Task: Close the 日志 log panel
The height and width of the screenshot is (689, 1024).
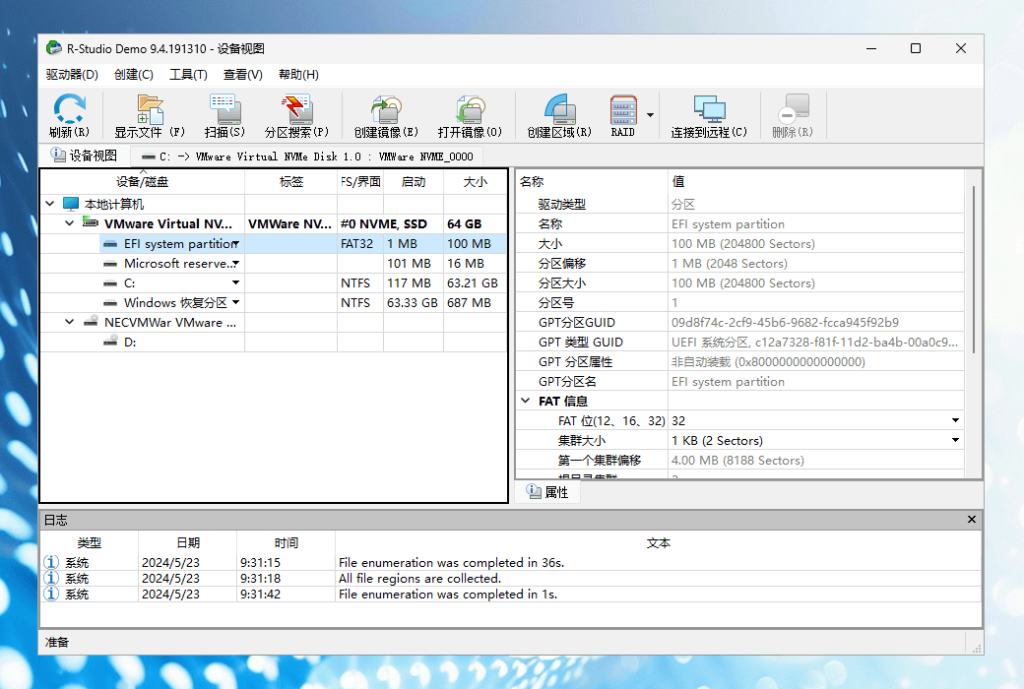Action: tap(971, 520)
